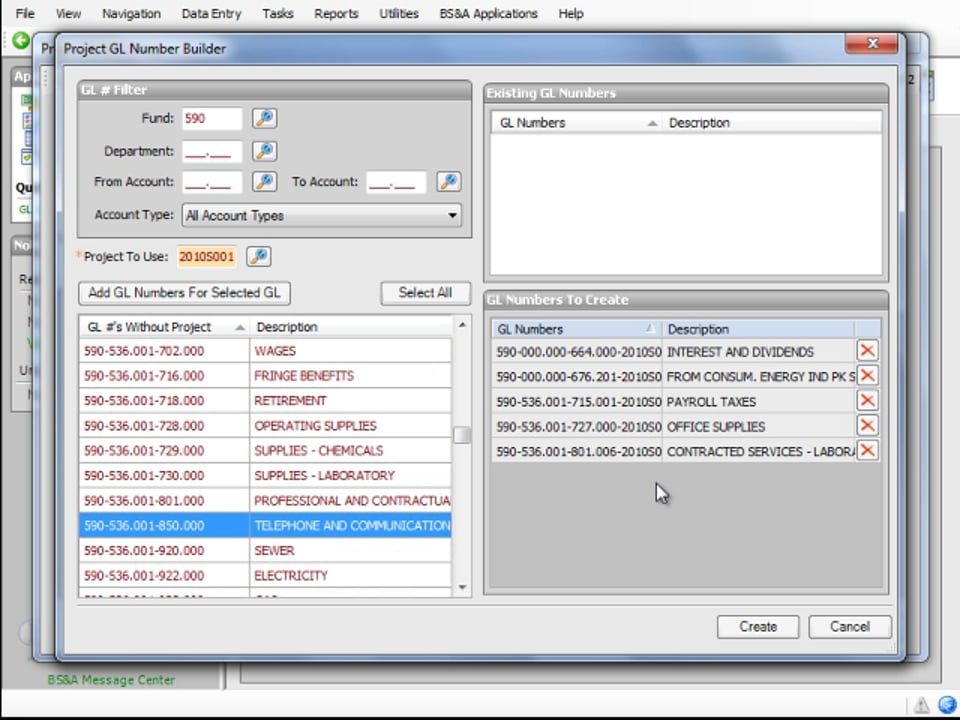Click the warning icon in status bar
The height and width of the screenshot is (720, 960).
[x=921, y=705]
